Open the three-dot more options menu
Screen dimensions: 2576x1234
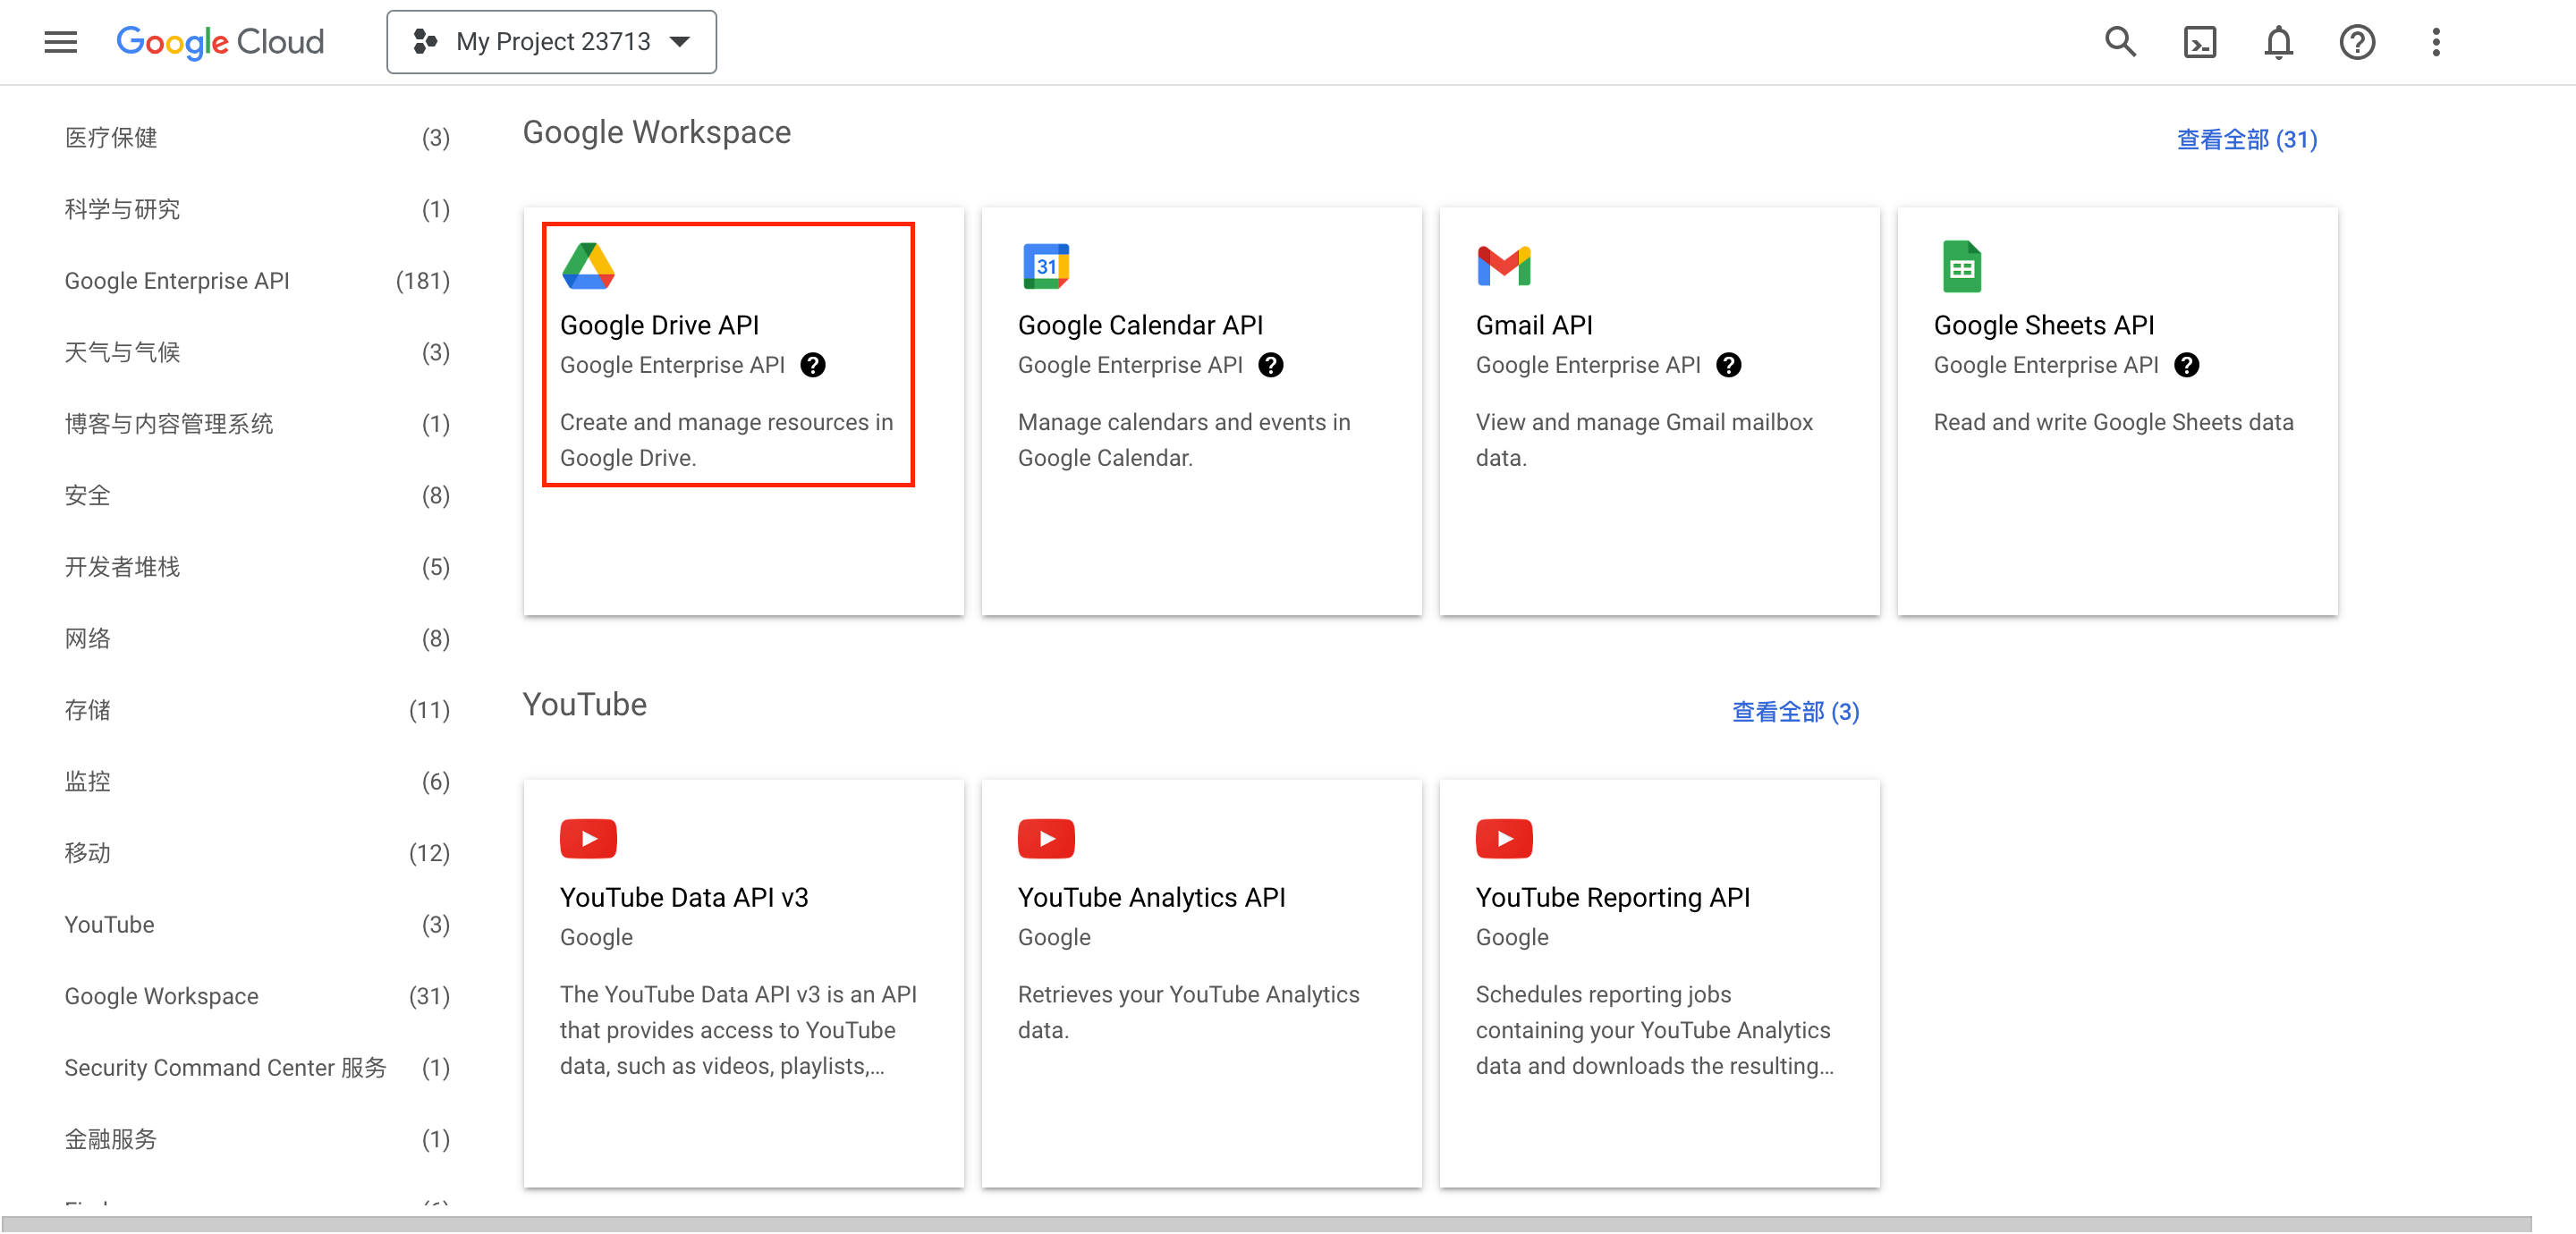[x=2436, y=42]
